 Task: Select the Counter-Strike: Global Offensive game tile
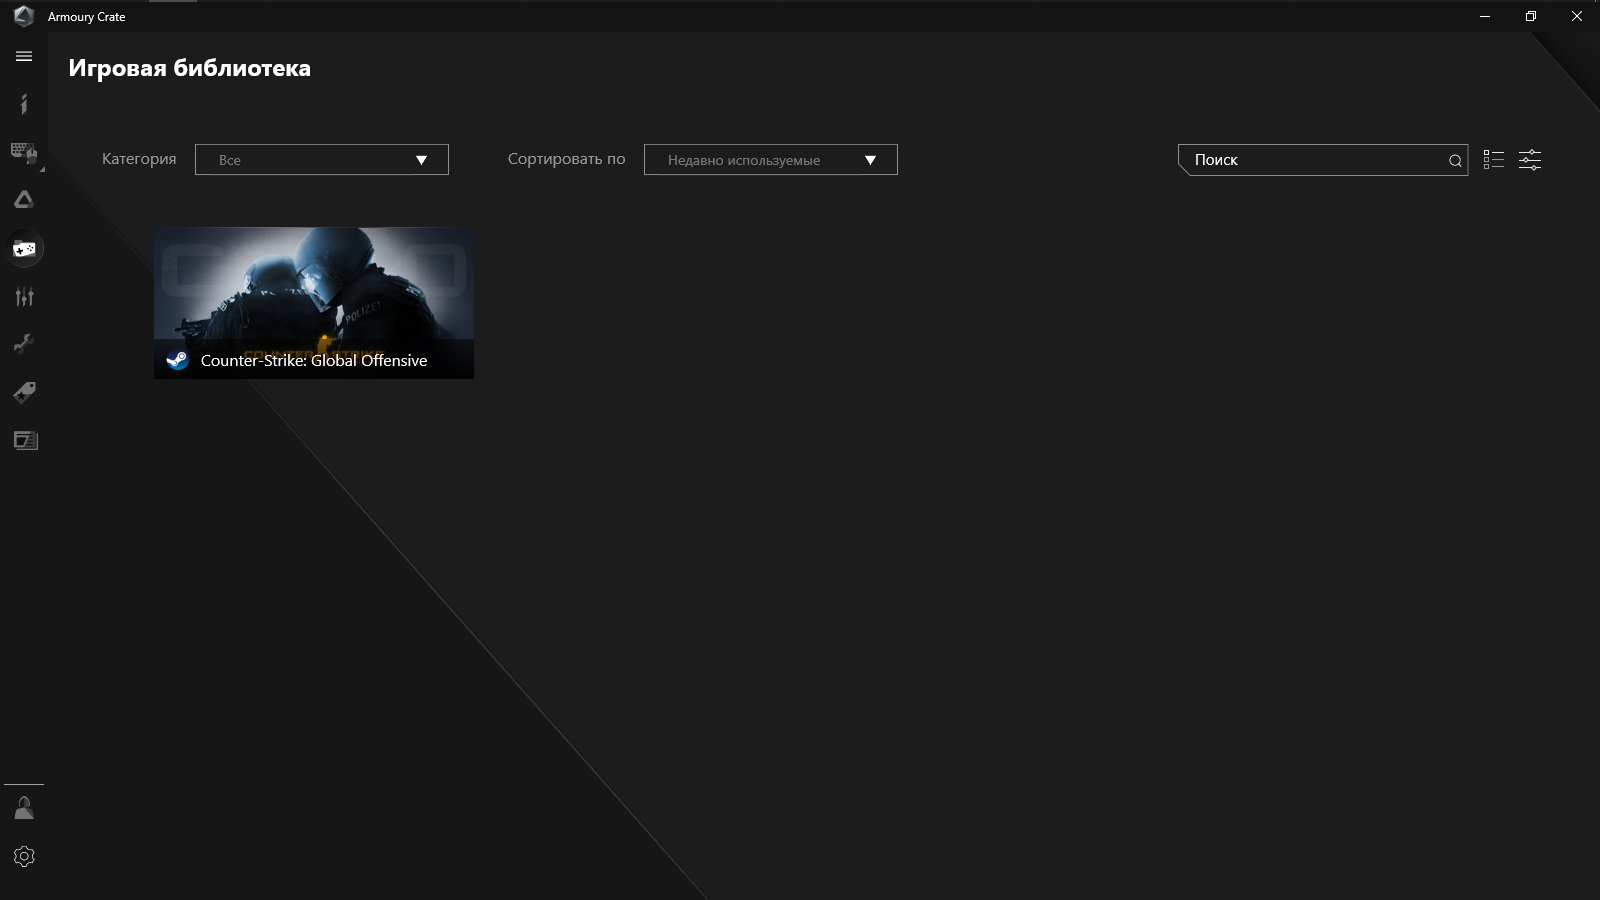coord(314,303)
